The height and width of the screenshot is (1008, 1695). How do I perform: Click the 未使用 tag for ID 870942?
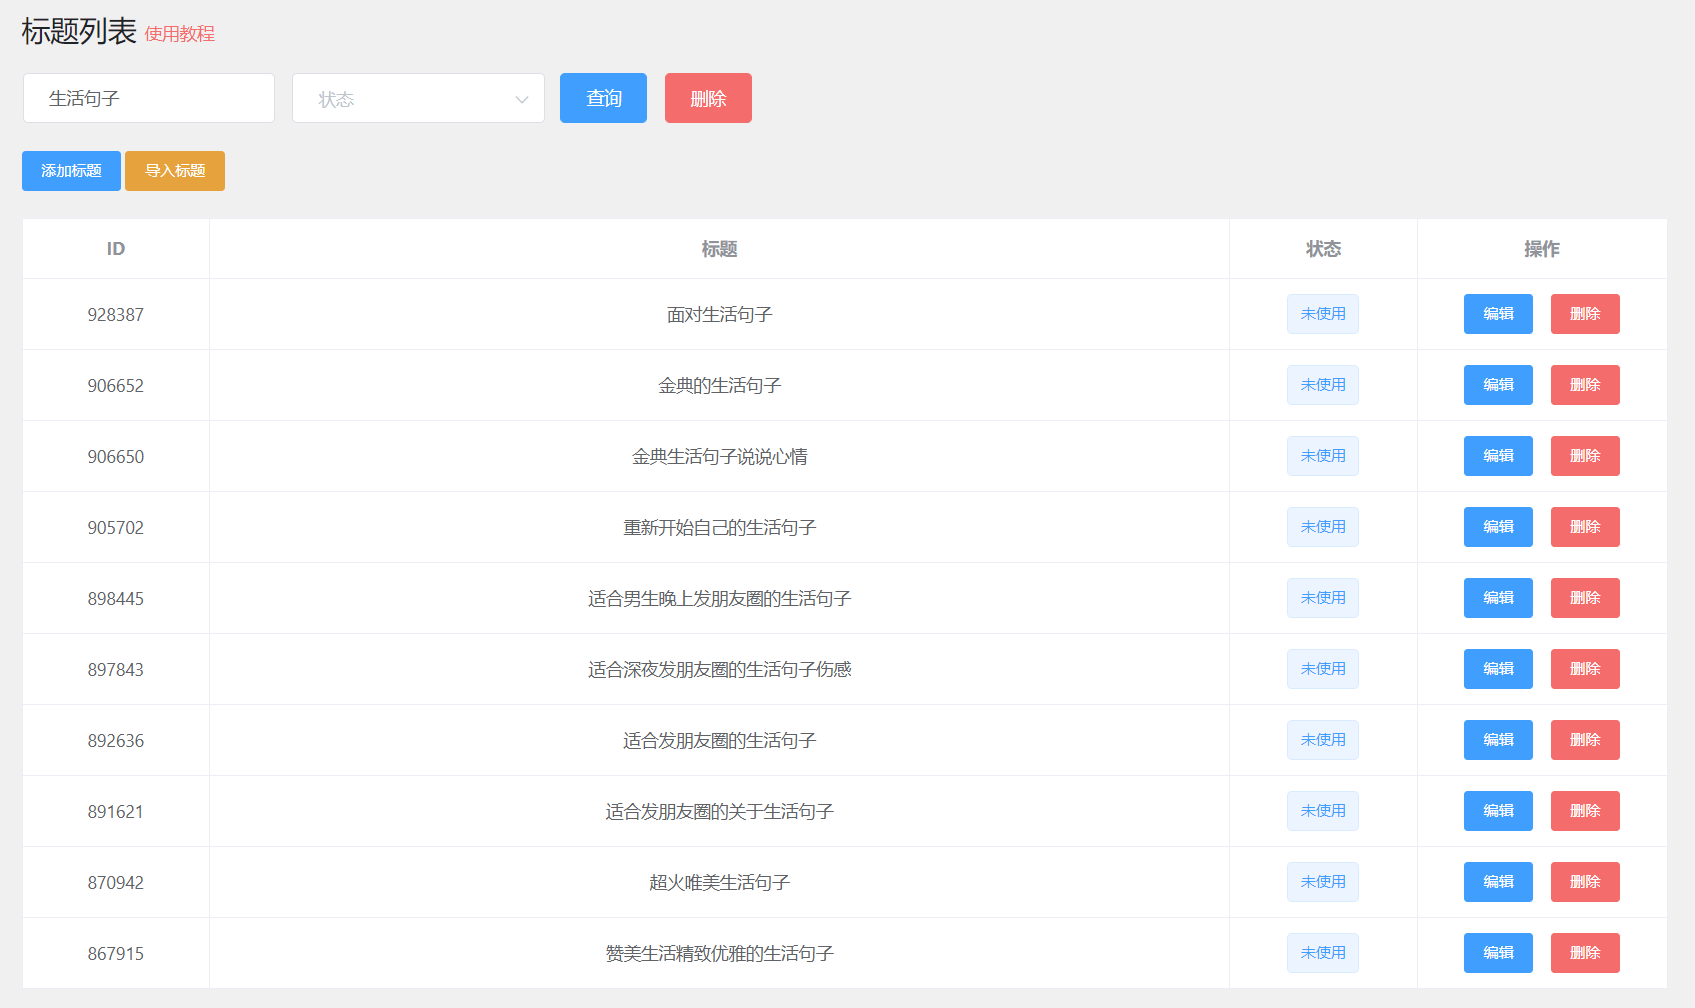coord(1323,882)
